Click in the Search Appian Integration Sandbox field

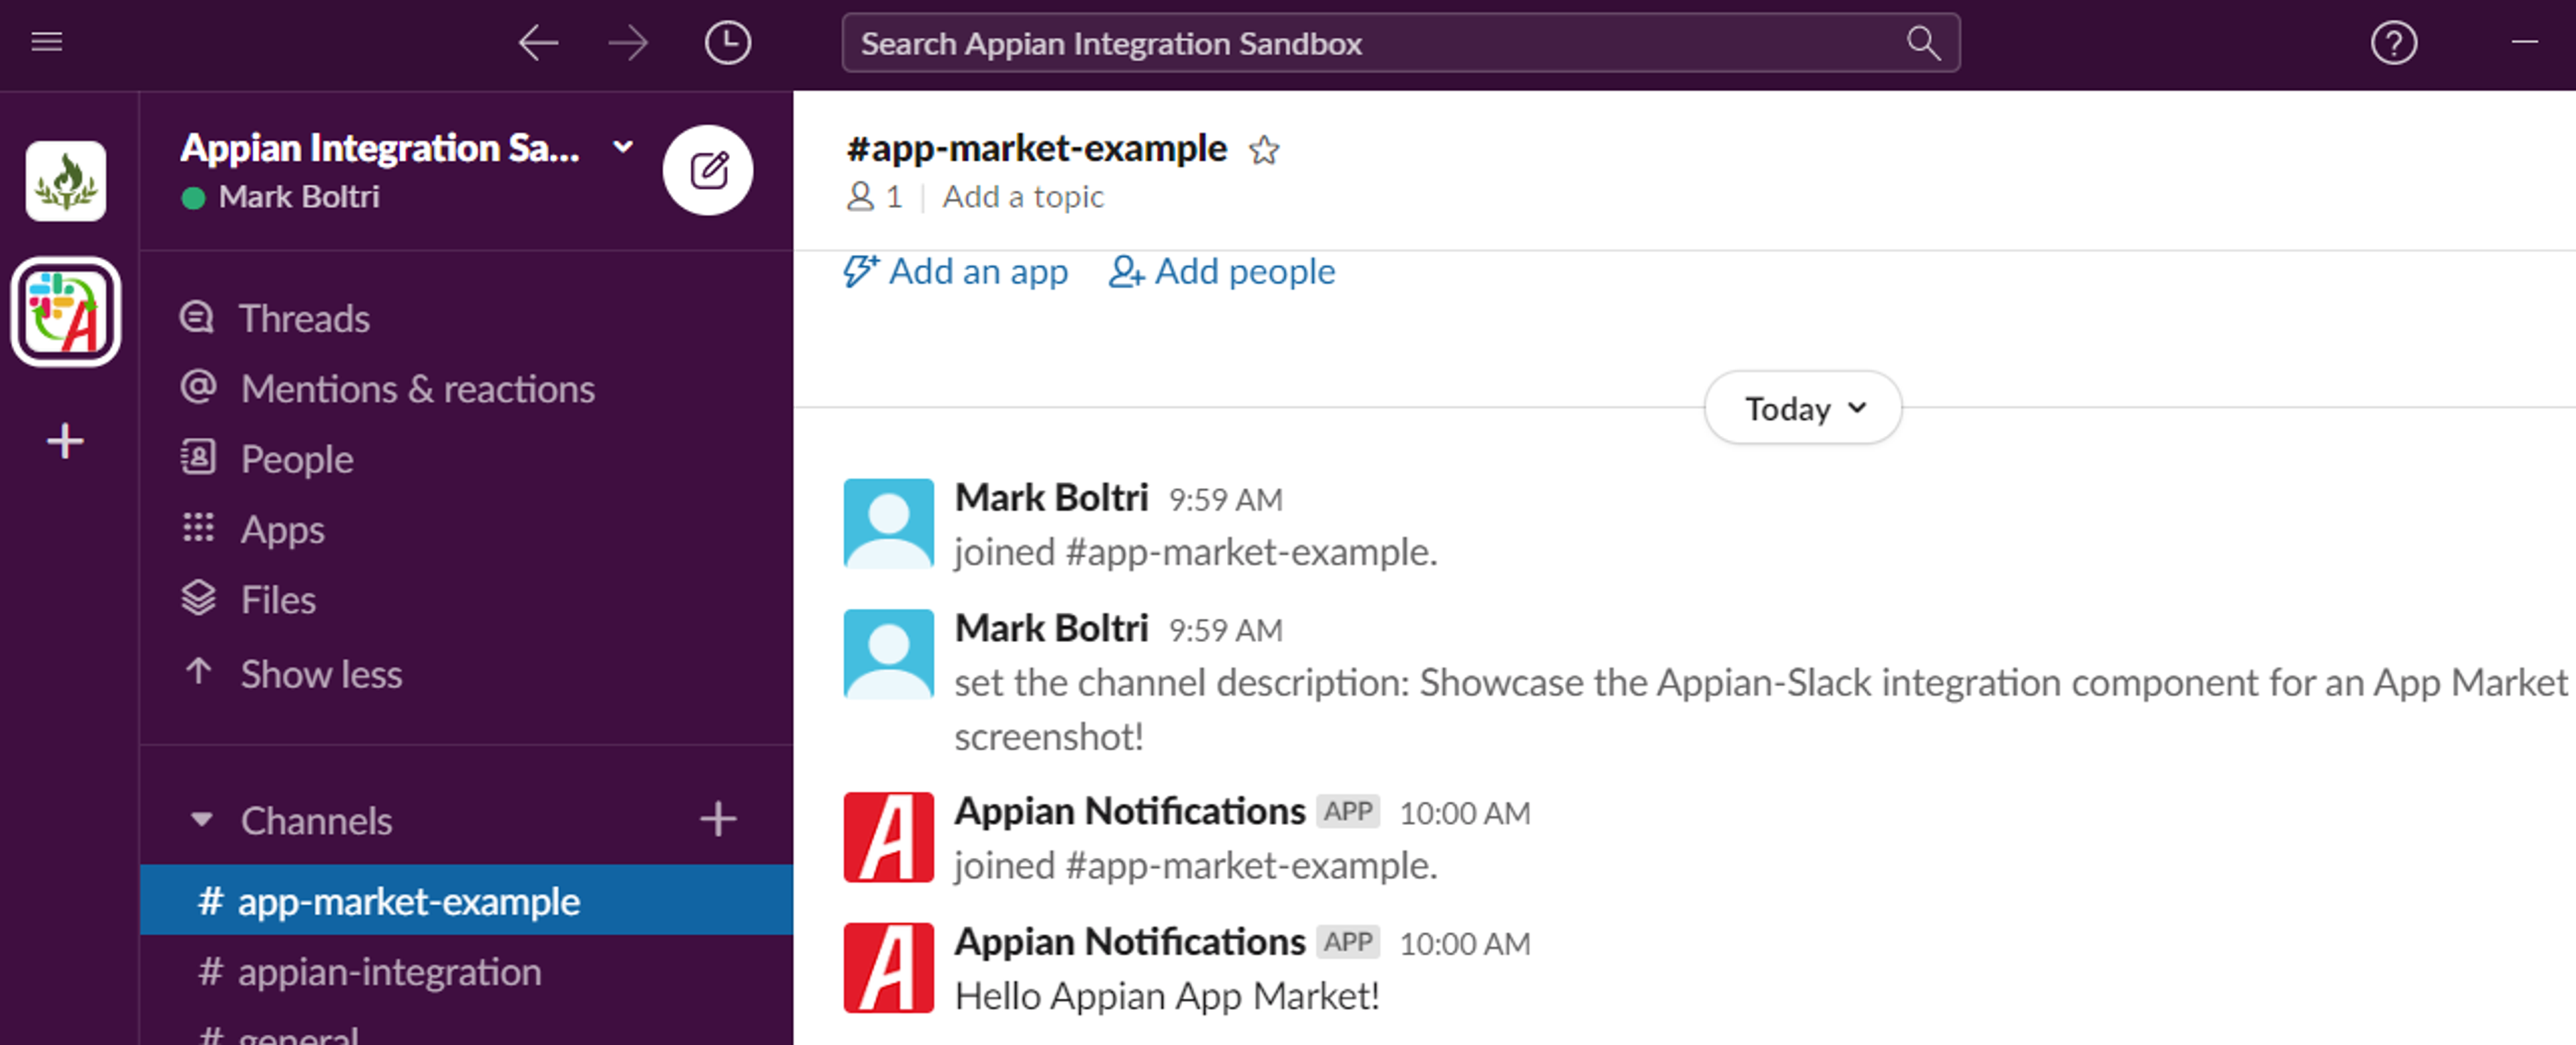click(x=1400, y=43)
